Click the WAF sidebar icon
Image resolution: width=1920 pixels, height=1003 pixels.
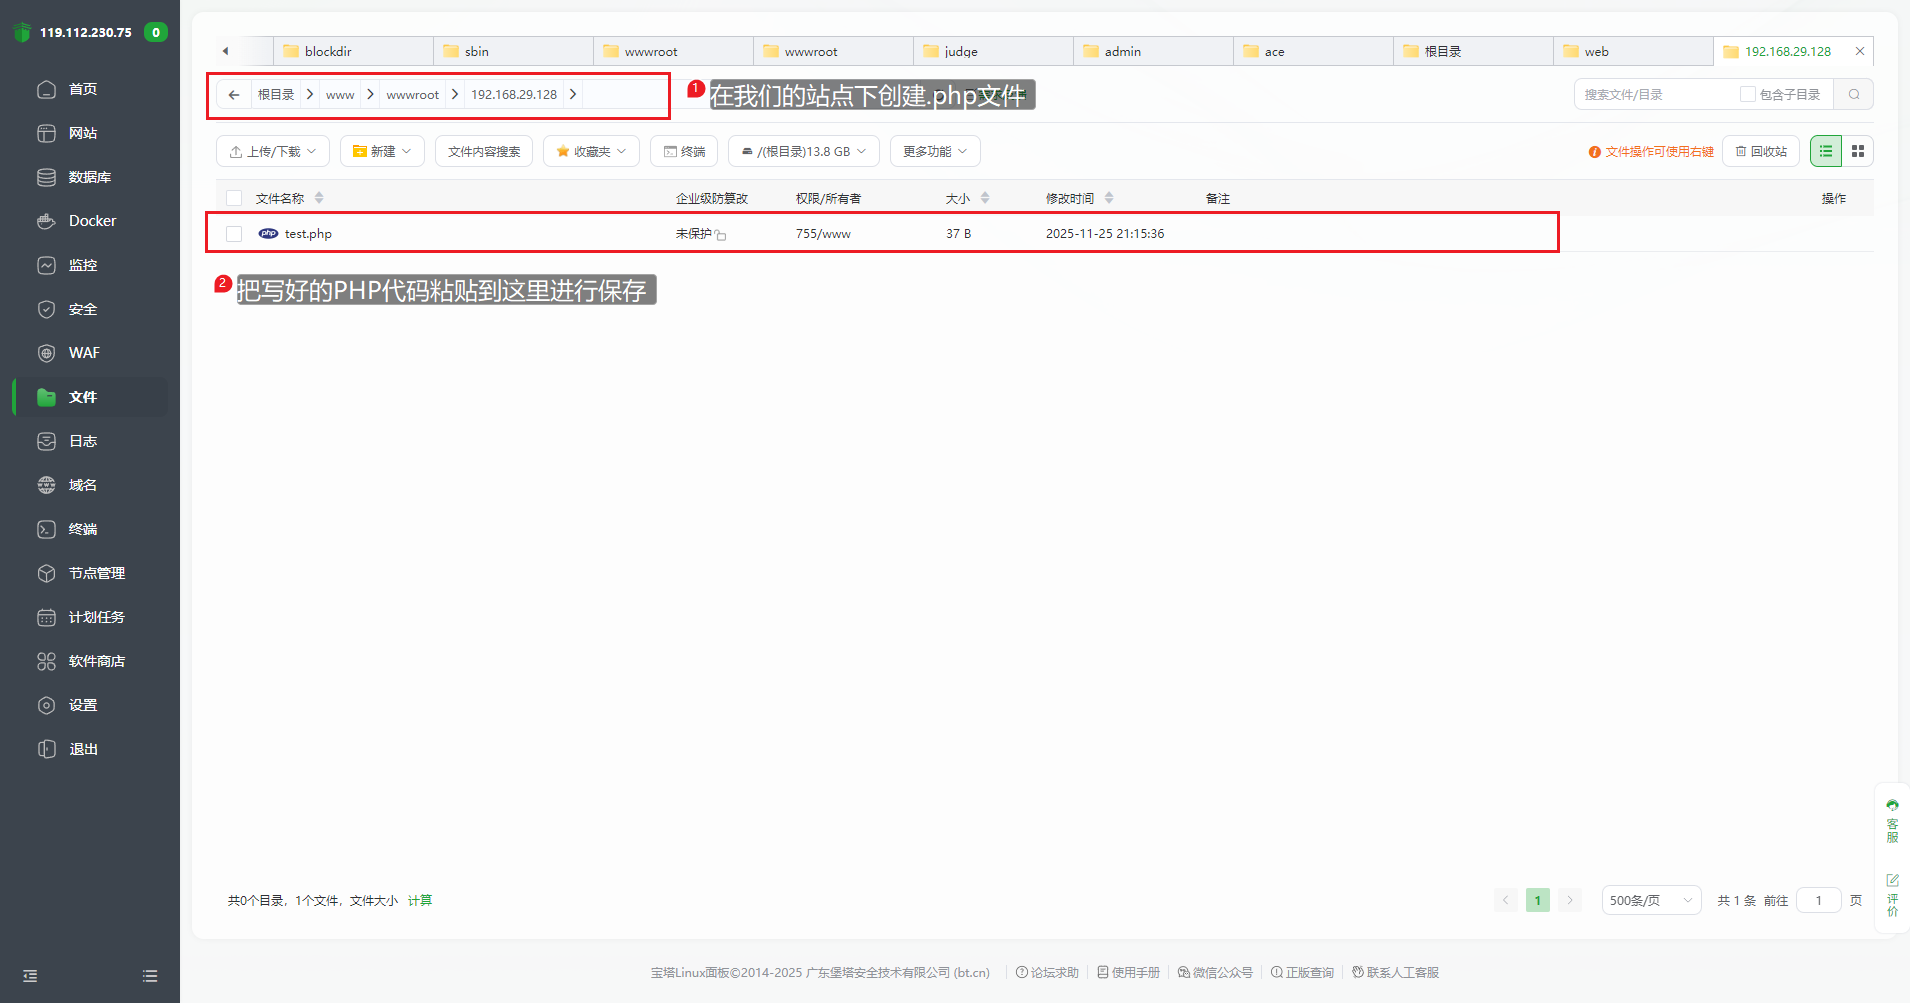click(x=46, y=353)
